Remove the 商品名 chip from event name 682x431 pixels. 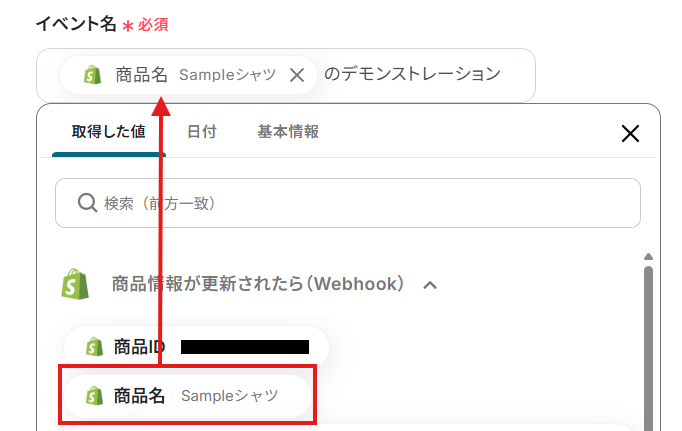297,75
